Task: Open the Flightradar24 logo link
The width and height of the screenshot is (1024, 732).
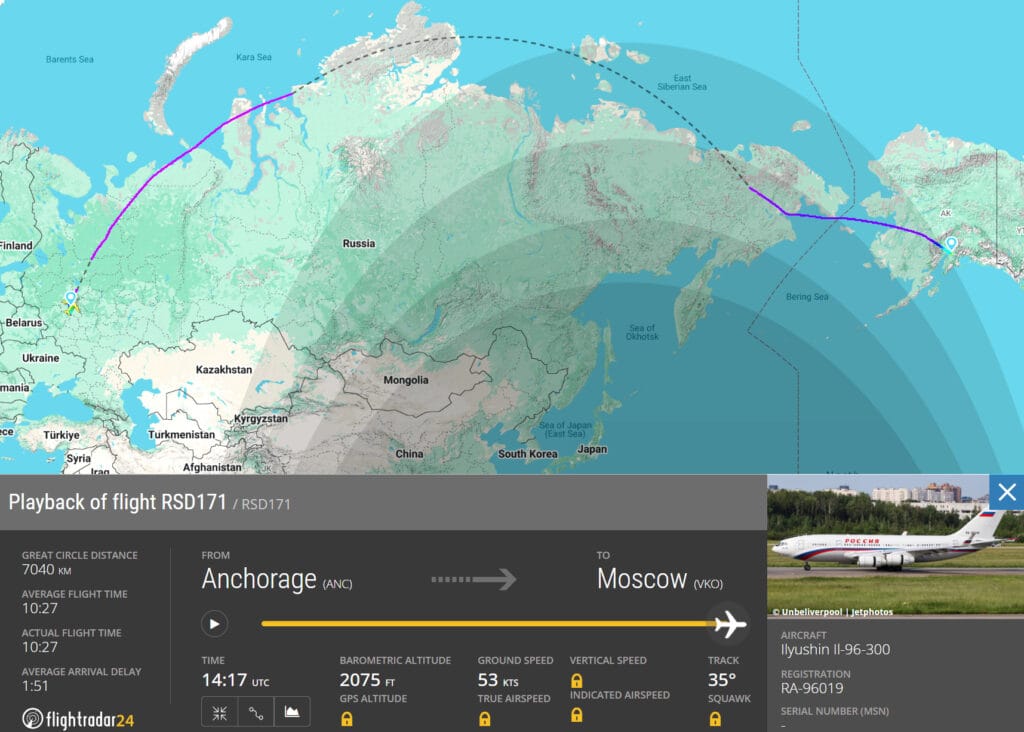Action: click(78, 718)
